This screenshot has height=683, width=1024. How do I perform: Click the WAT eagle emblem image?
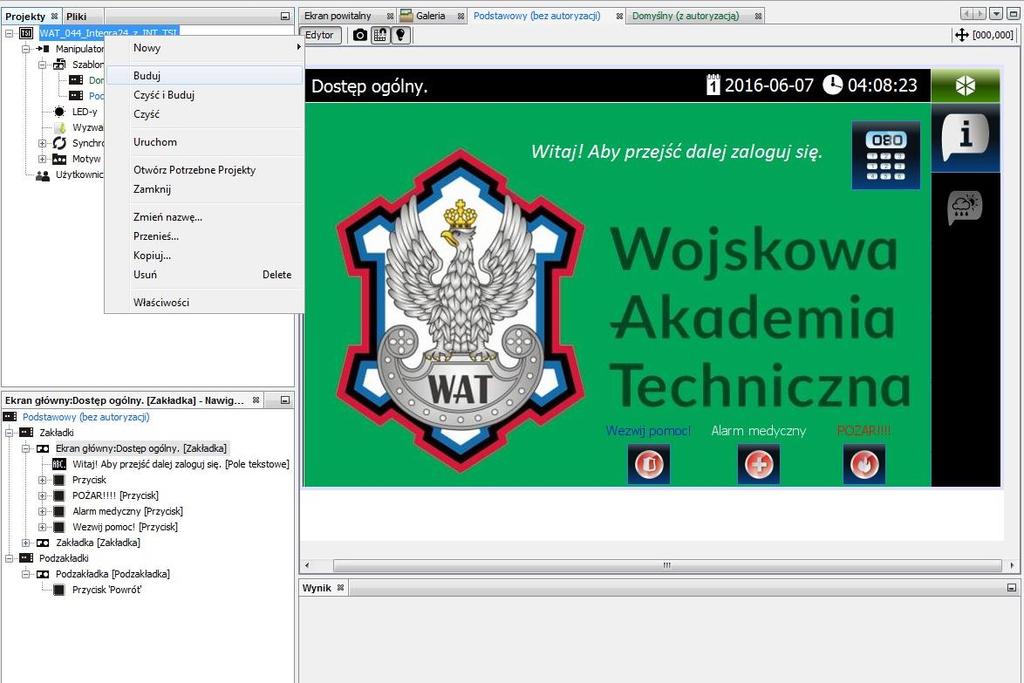[460, 310]
